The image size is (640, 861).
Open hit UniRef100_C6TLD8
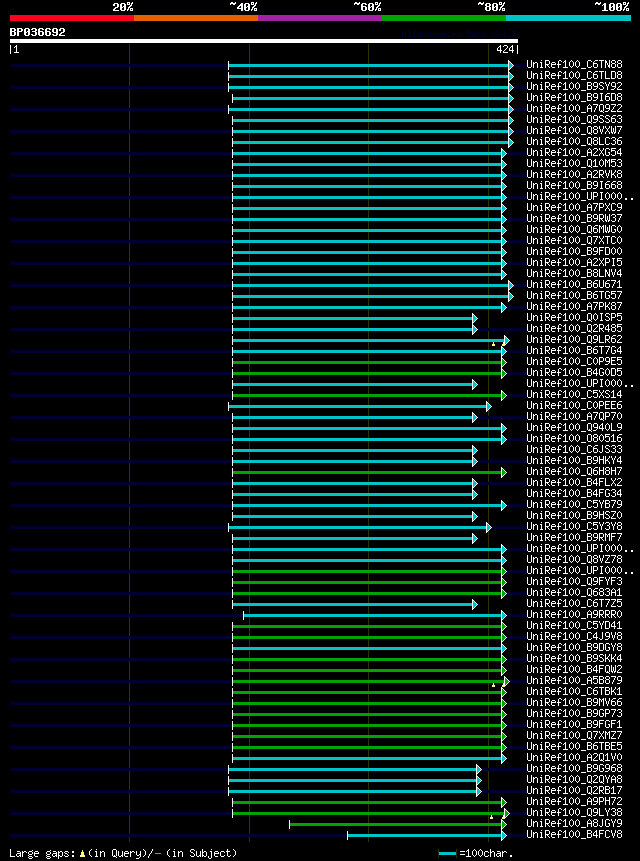click(x=574, y=76)
